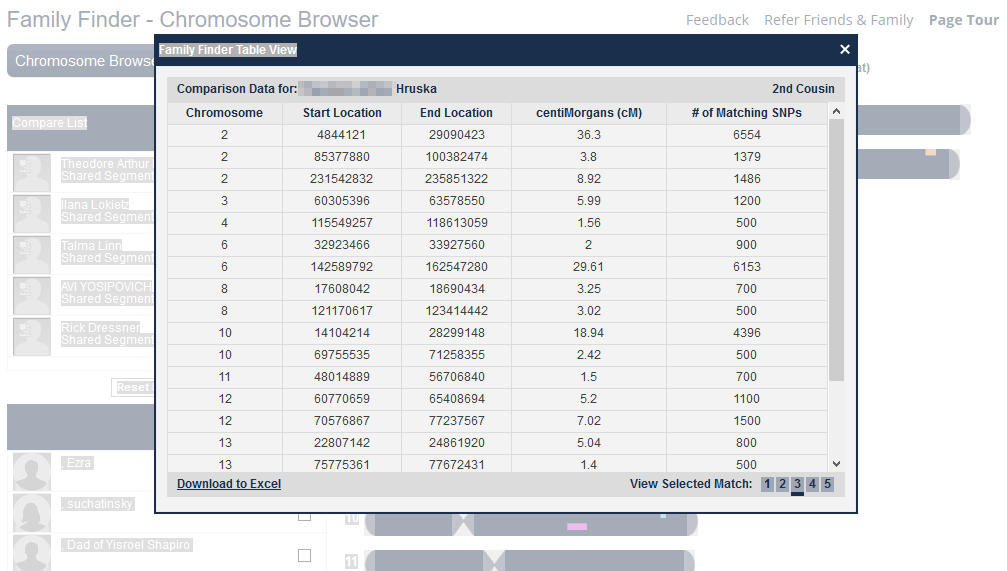Click AVI YOSIPOVICH's profile thumbnail
Screen dimensions: 1007x571
click(31, 295)
